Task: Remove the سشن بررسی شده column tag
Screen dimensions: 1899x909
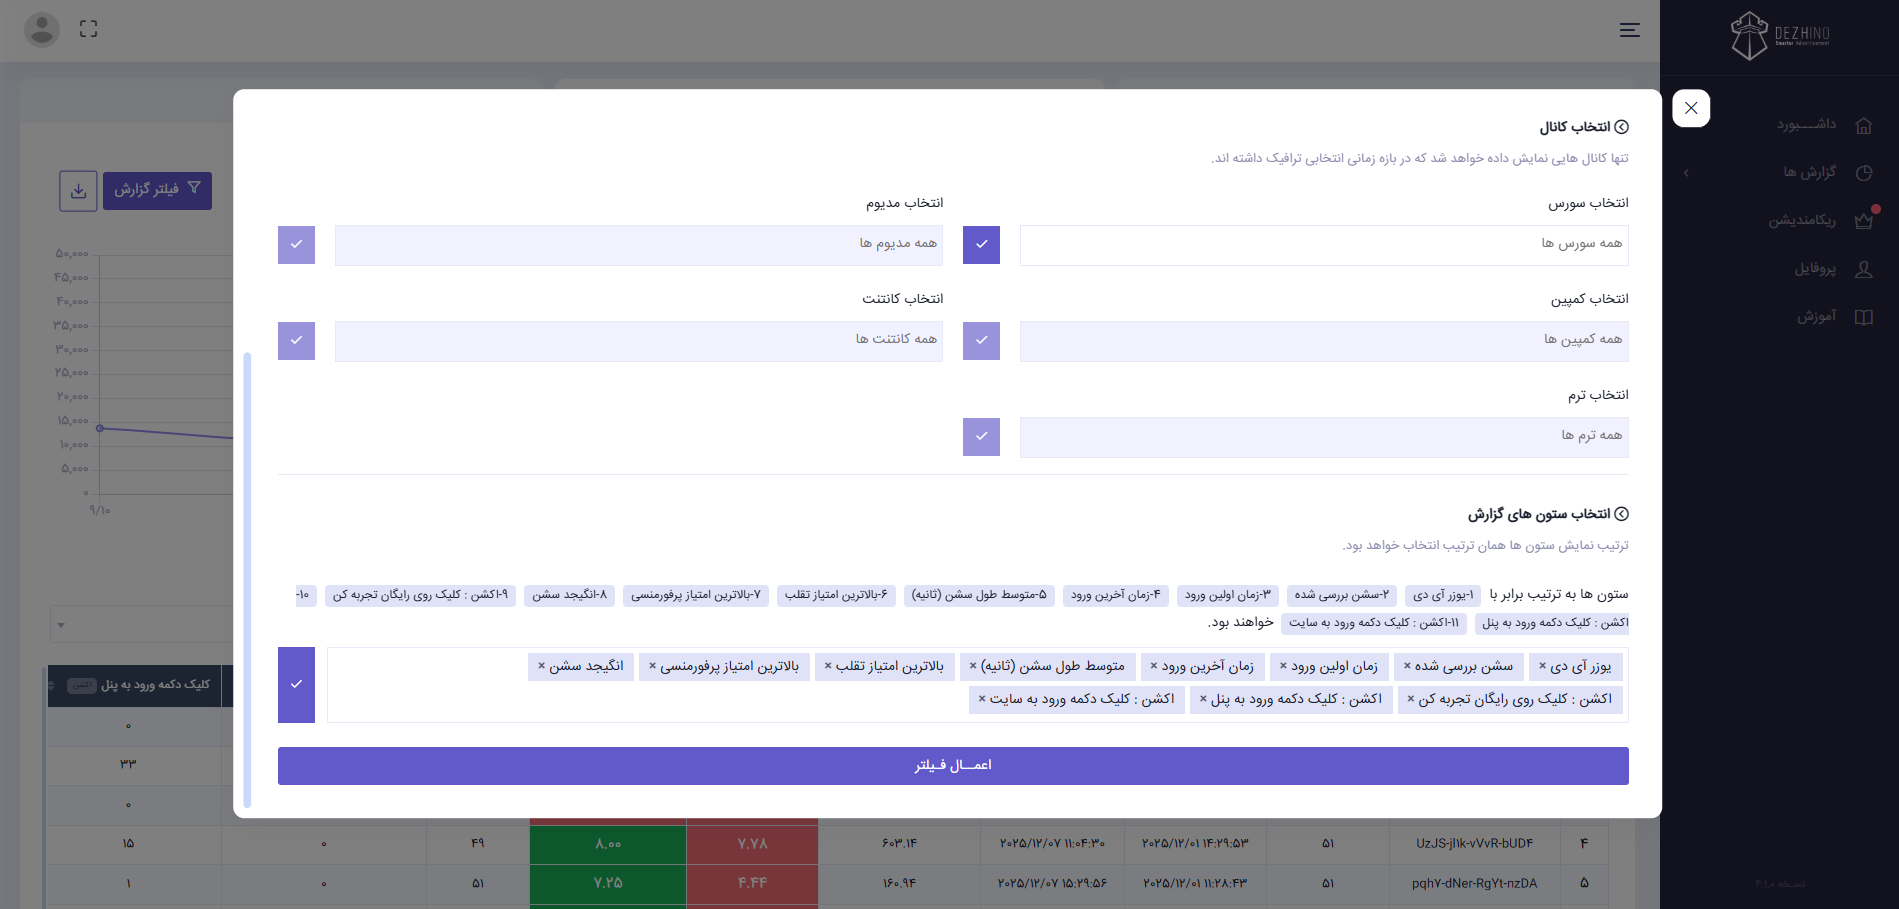Action: click(1407, 666)
